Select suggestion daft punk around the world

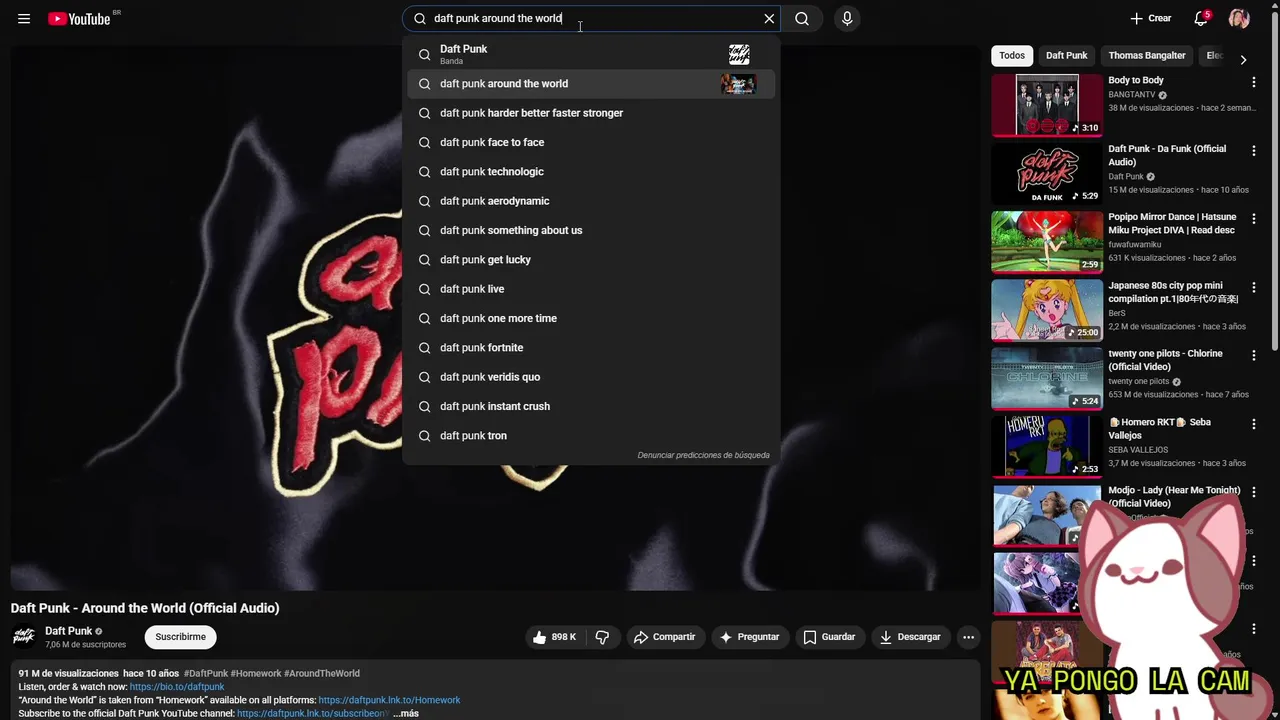click(591, 84)
